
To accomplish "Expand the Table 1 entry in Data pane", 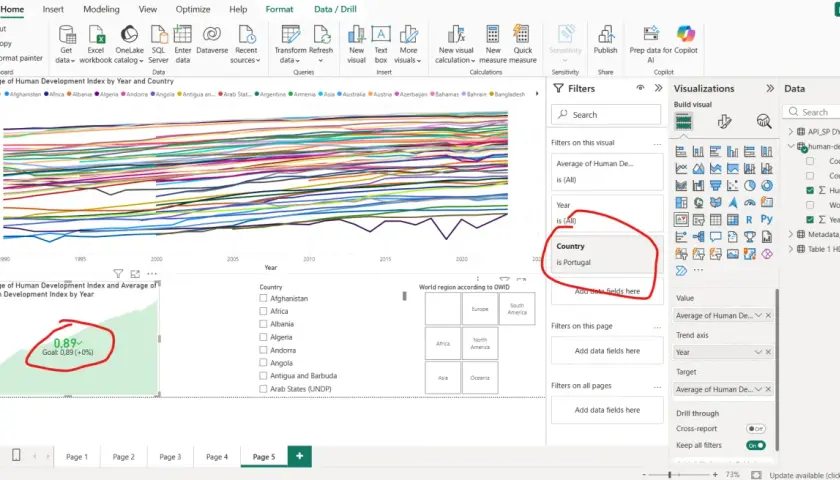I will click(791, 249).
